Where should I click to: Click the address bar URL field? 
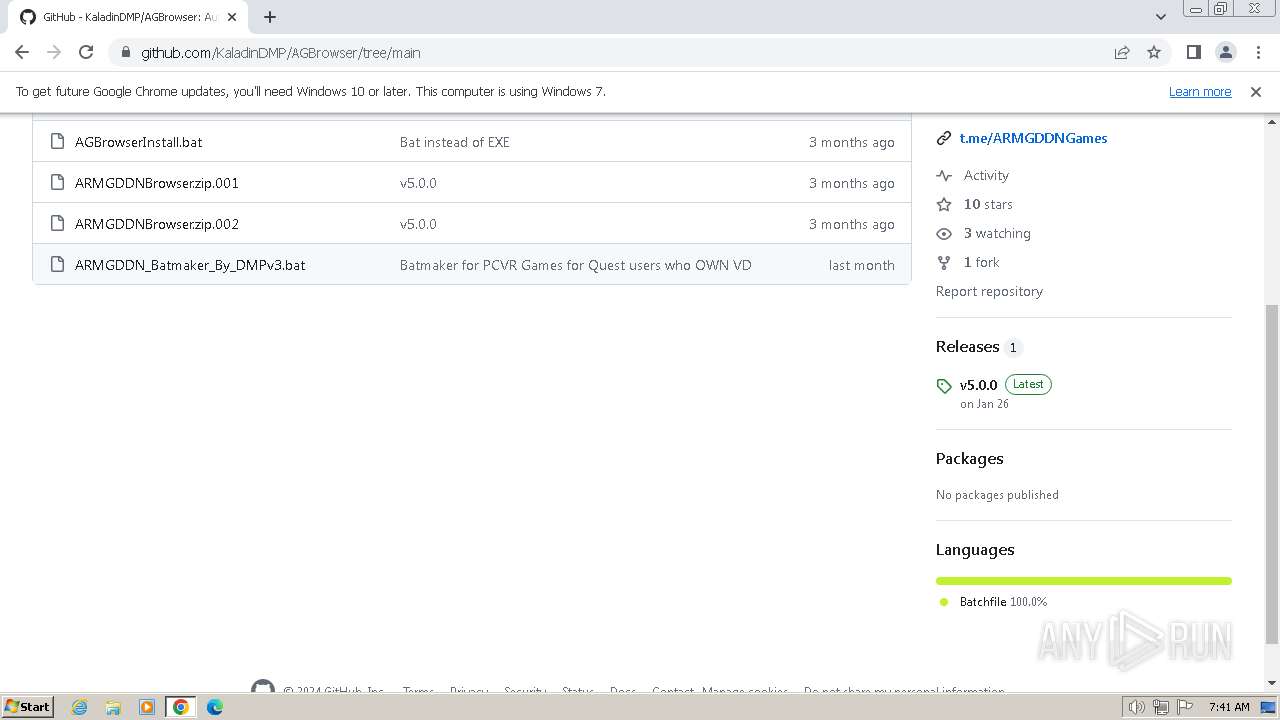click(620, 52)
